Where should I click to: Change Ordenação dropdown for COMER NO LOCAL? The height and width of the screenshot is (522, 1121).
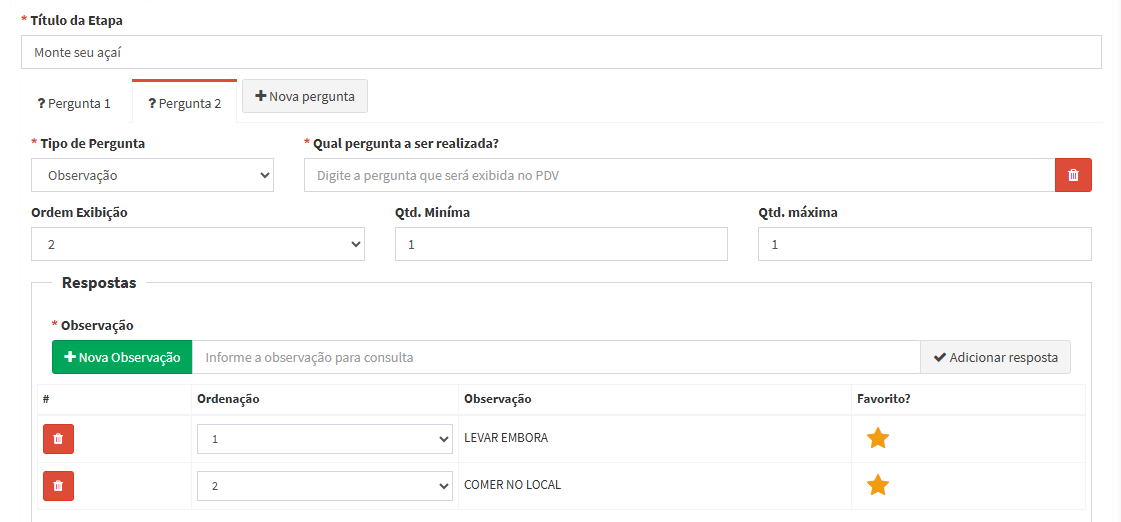[325, 486]
